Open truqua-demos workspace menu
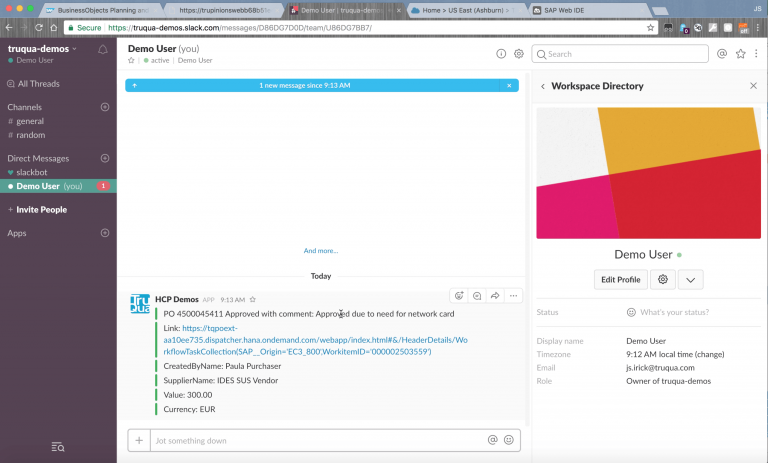The width and height of the screenshot is (768, 463). (42, 49)
